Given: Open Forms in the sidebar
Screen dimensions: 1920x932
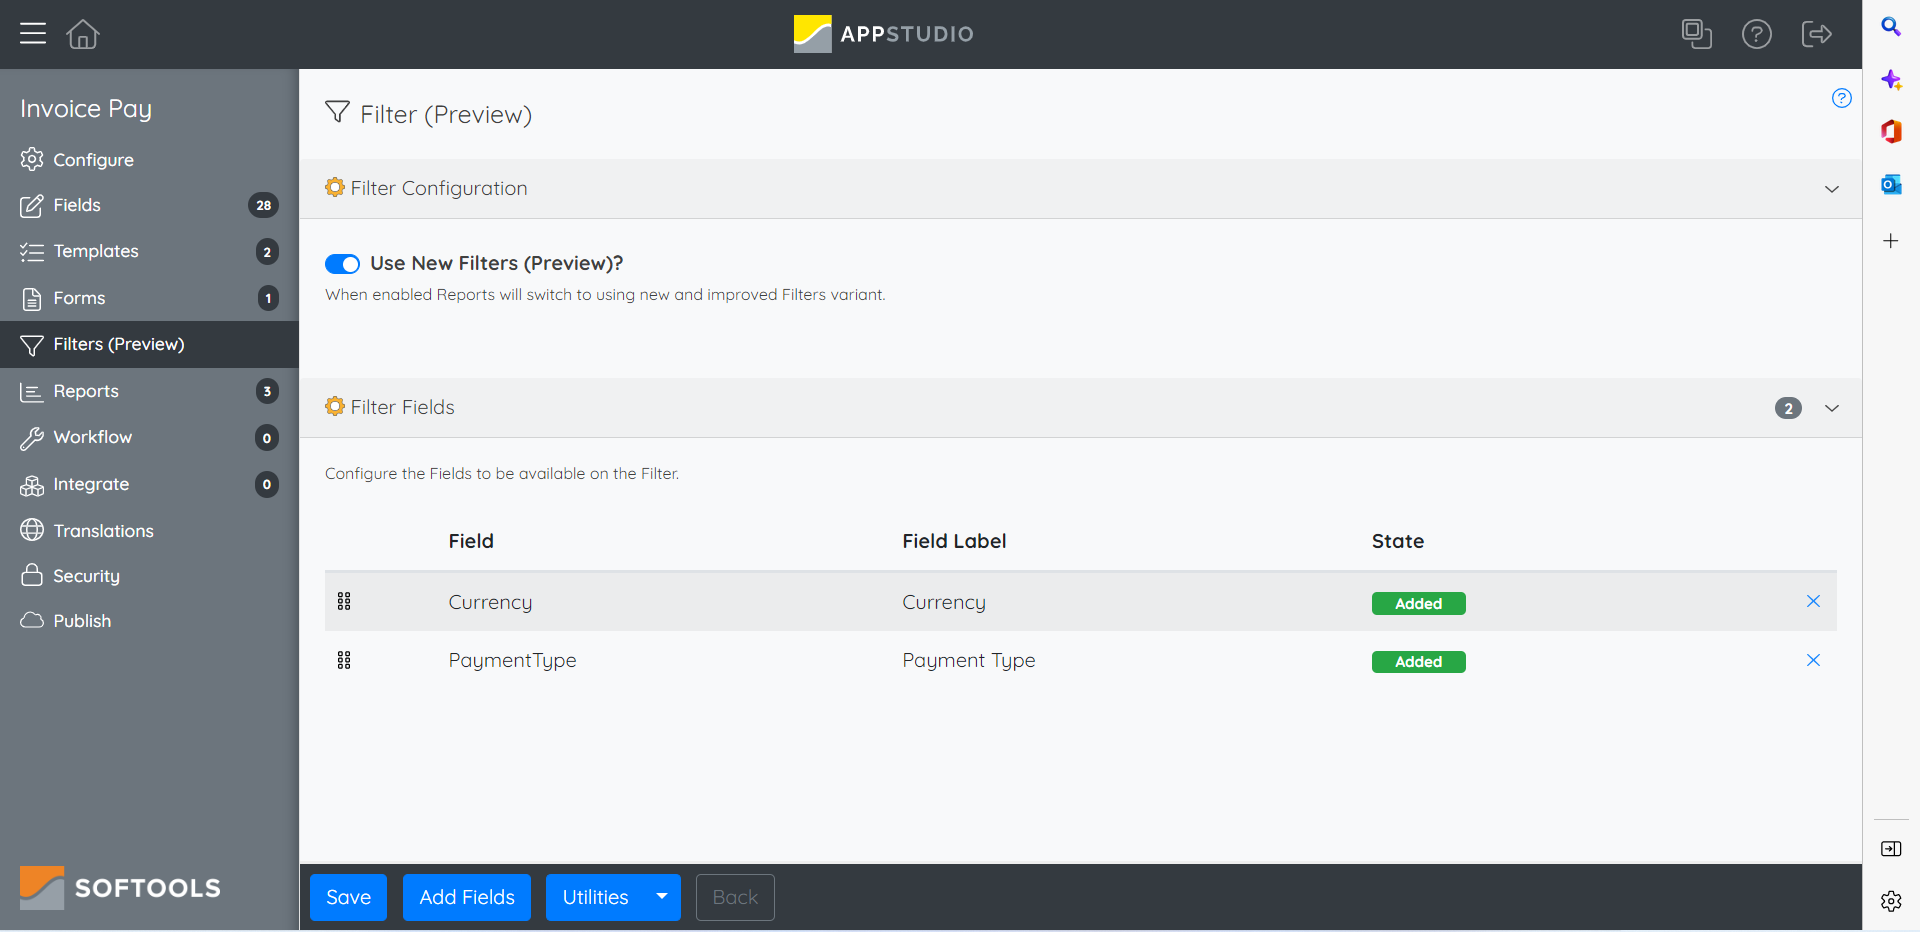Looking at the screenshot, I should [149, 298].
